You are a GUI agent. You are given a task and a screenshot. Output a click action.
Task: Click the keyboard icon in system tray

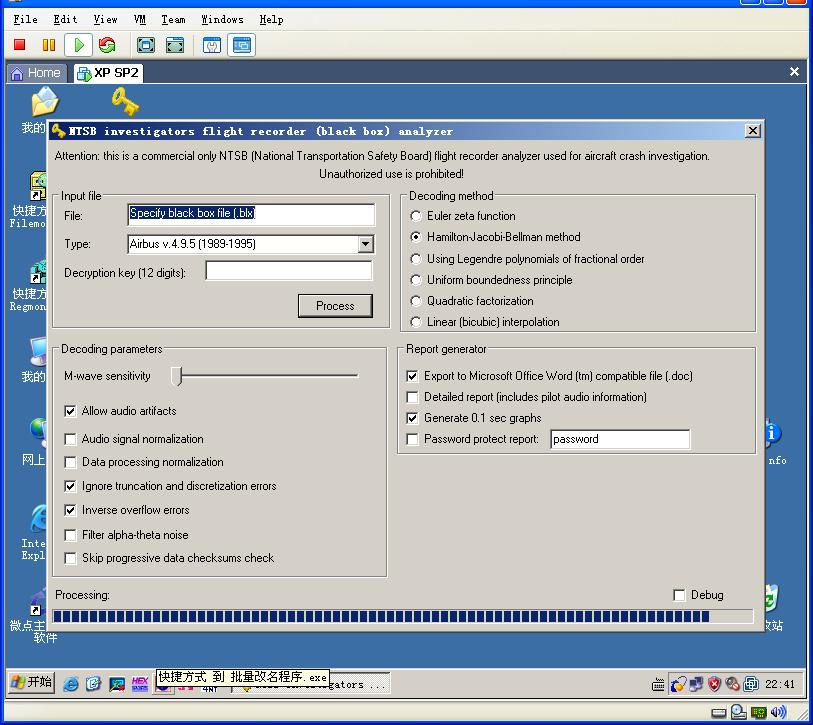coord(658,685)
